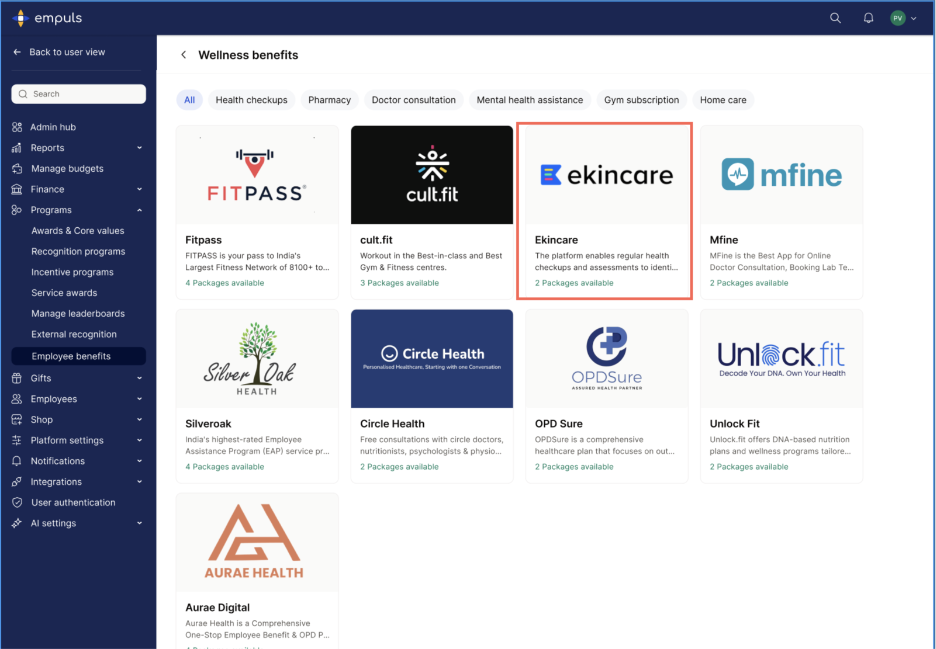Click the AI settings sparkle icon
936x649 pixels.
[17, 523]
